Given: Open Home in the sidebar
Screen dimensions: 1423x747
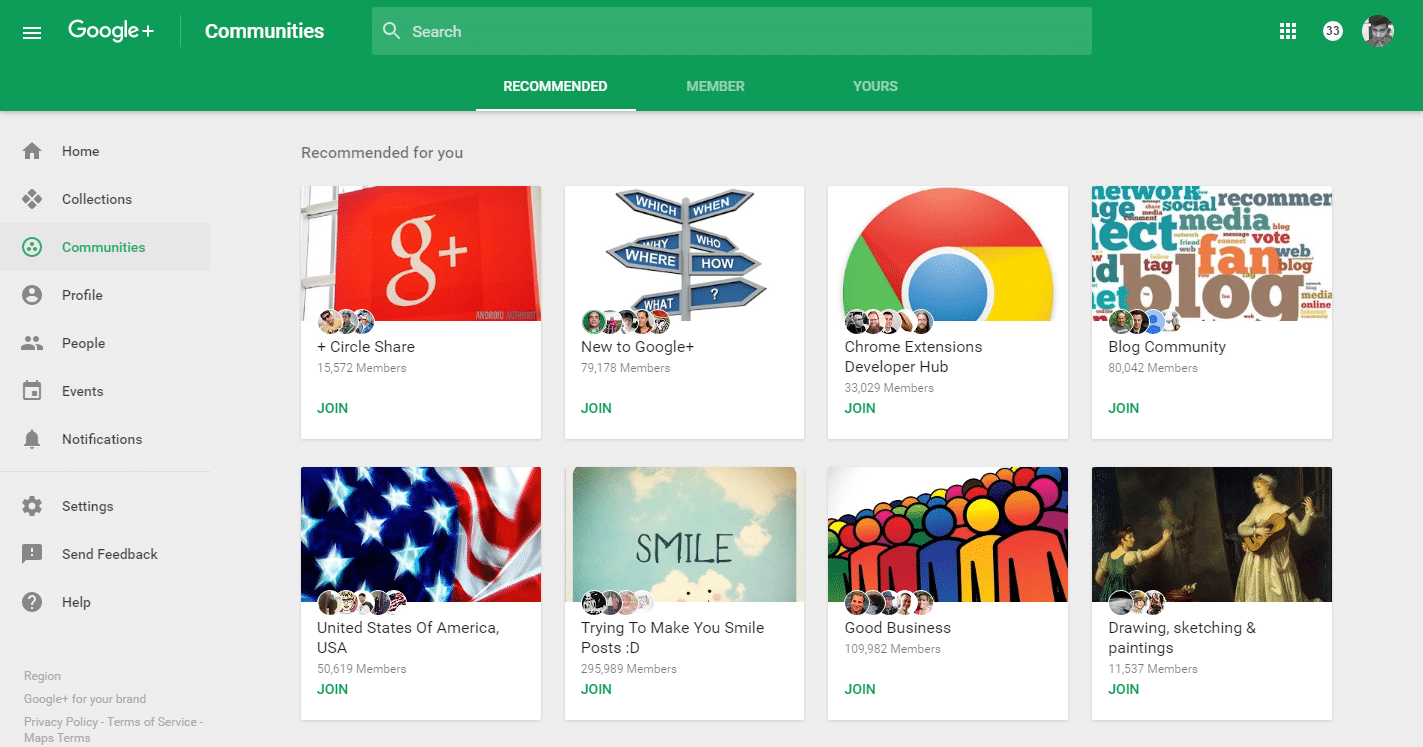Looking at the screenshot, I should (x=105, y=151).
